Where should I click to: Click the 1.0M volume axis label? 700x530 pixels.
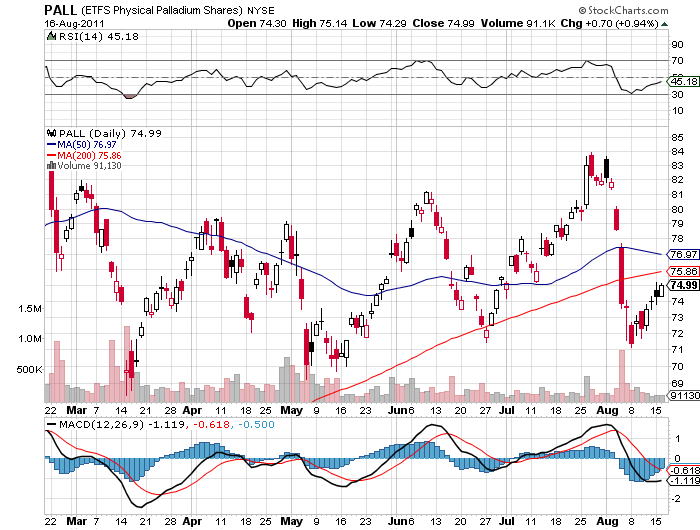pyautogui.click(x=30, y=338)
